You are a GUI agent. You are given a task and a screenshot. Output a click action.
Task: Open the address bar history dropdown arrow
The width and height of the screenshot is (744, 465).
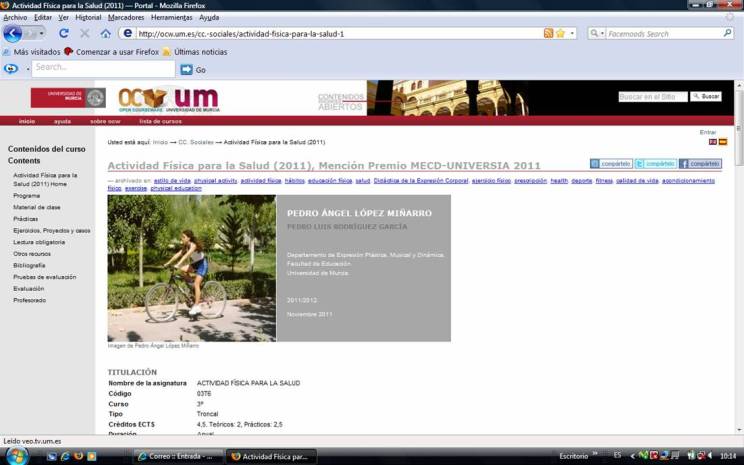coord(574,33)
